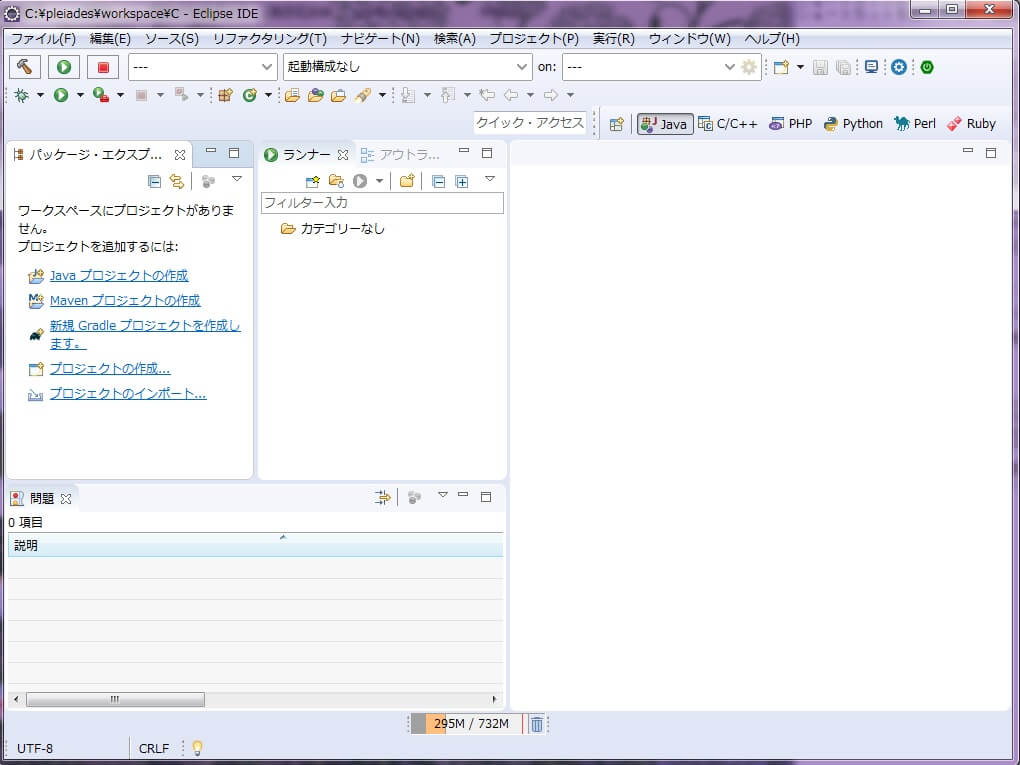
Task: Click the Open Perspective icon
Action: point(617,124)
